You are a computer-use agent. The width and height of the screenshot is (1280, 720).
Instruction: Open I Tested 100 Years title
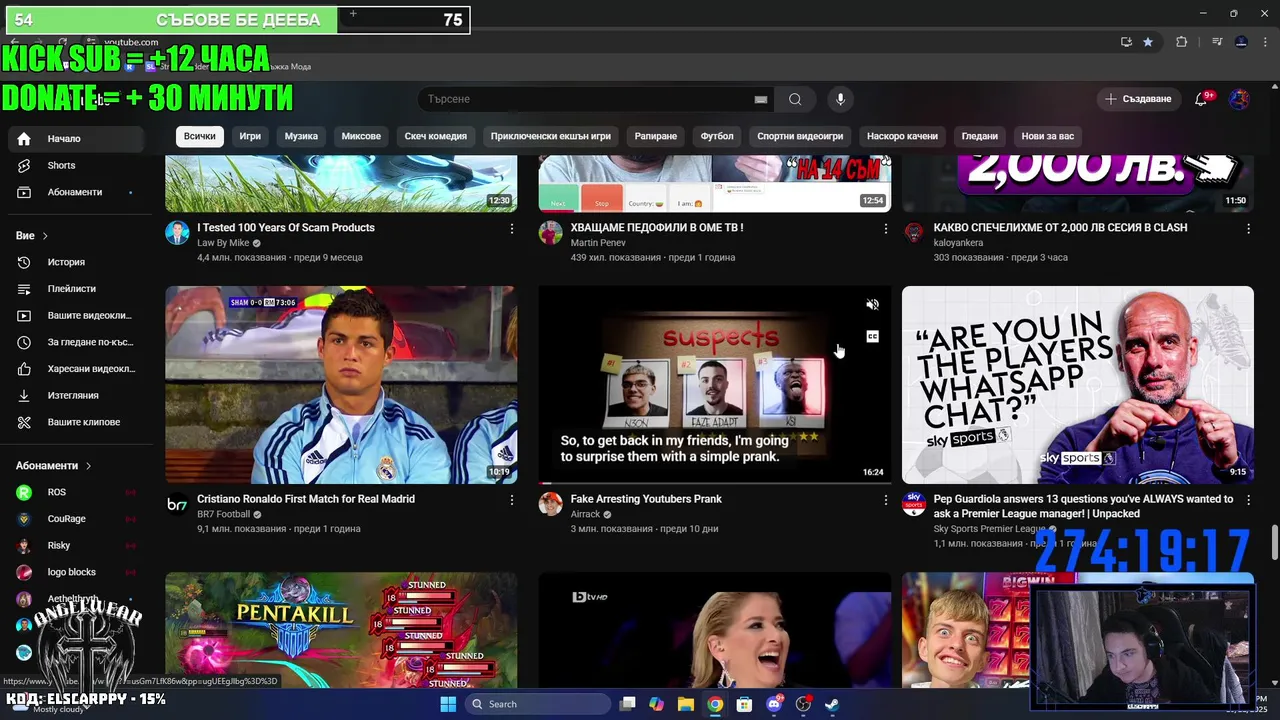pos(286,228)
